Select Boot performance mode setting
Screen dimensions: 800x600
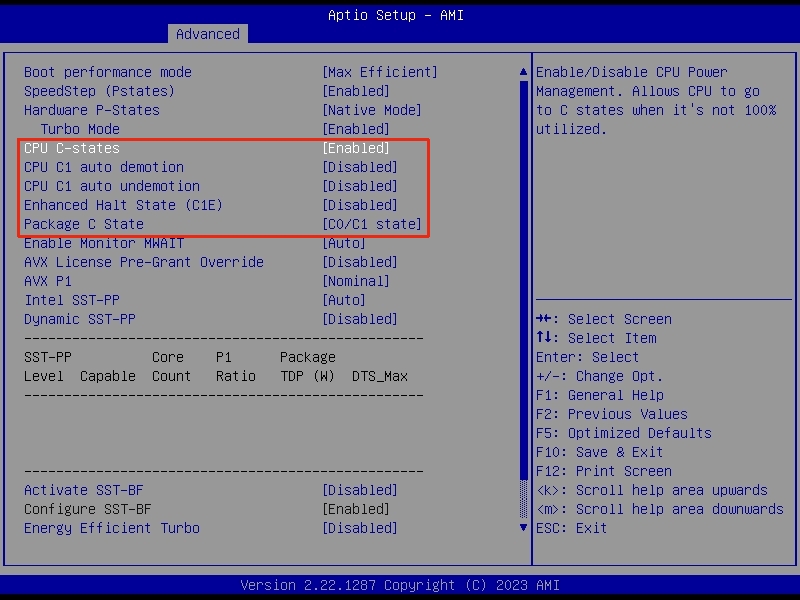pyautogui.click(x=108, y=72)
